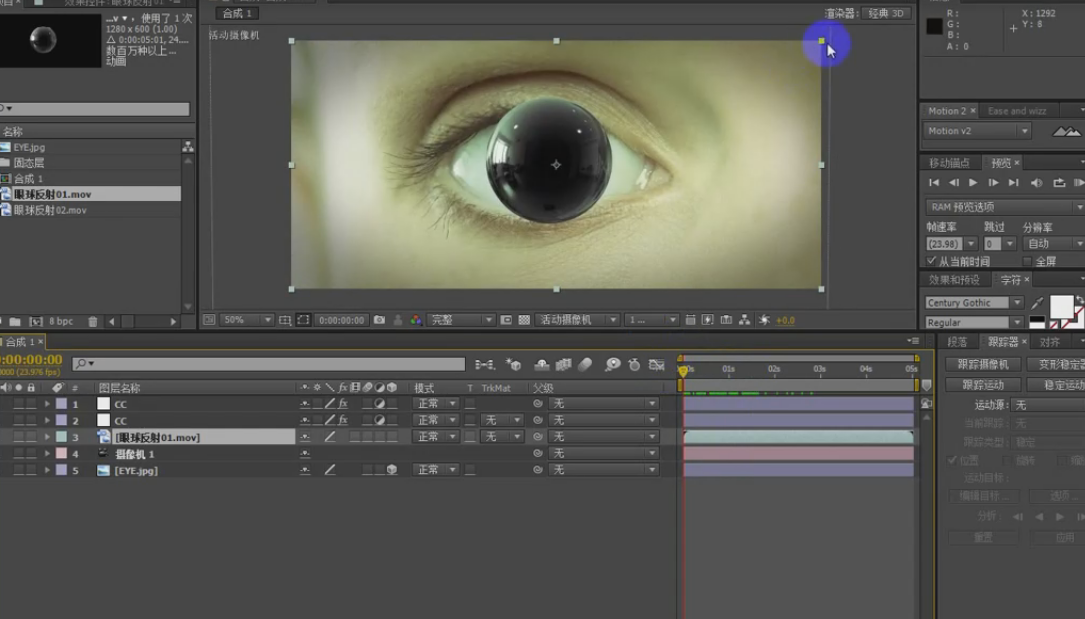
Task: Open the 活动摄像机 3D view dropdown
Action: tap(577, 320)
